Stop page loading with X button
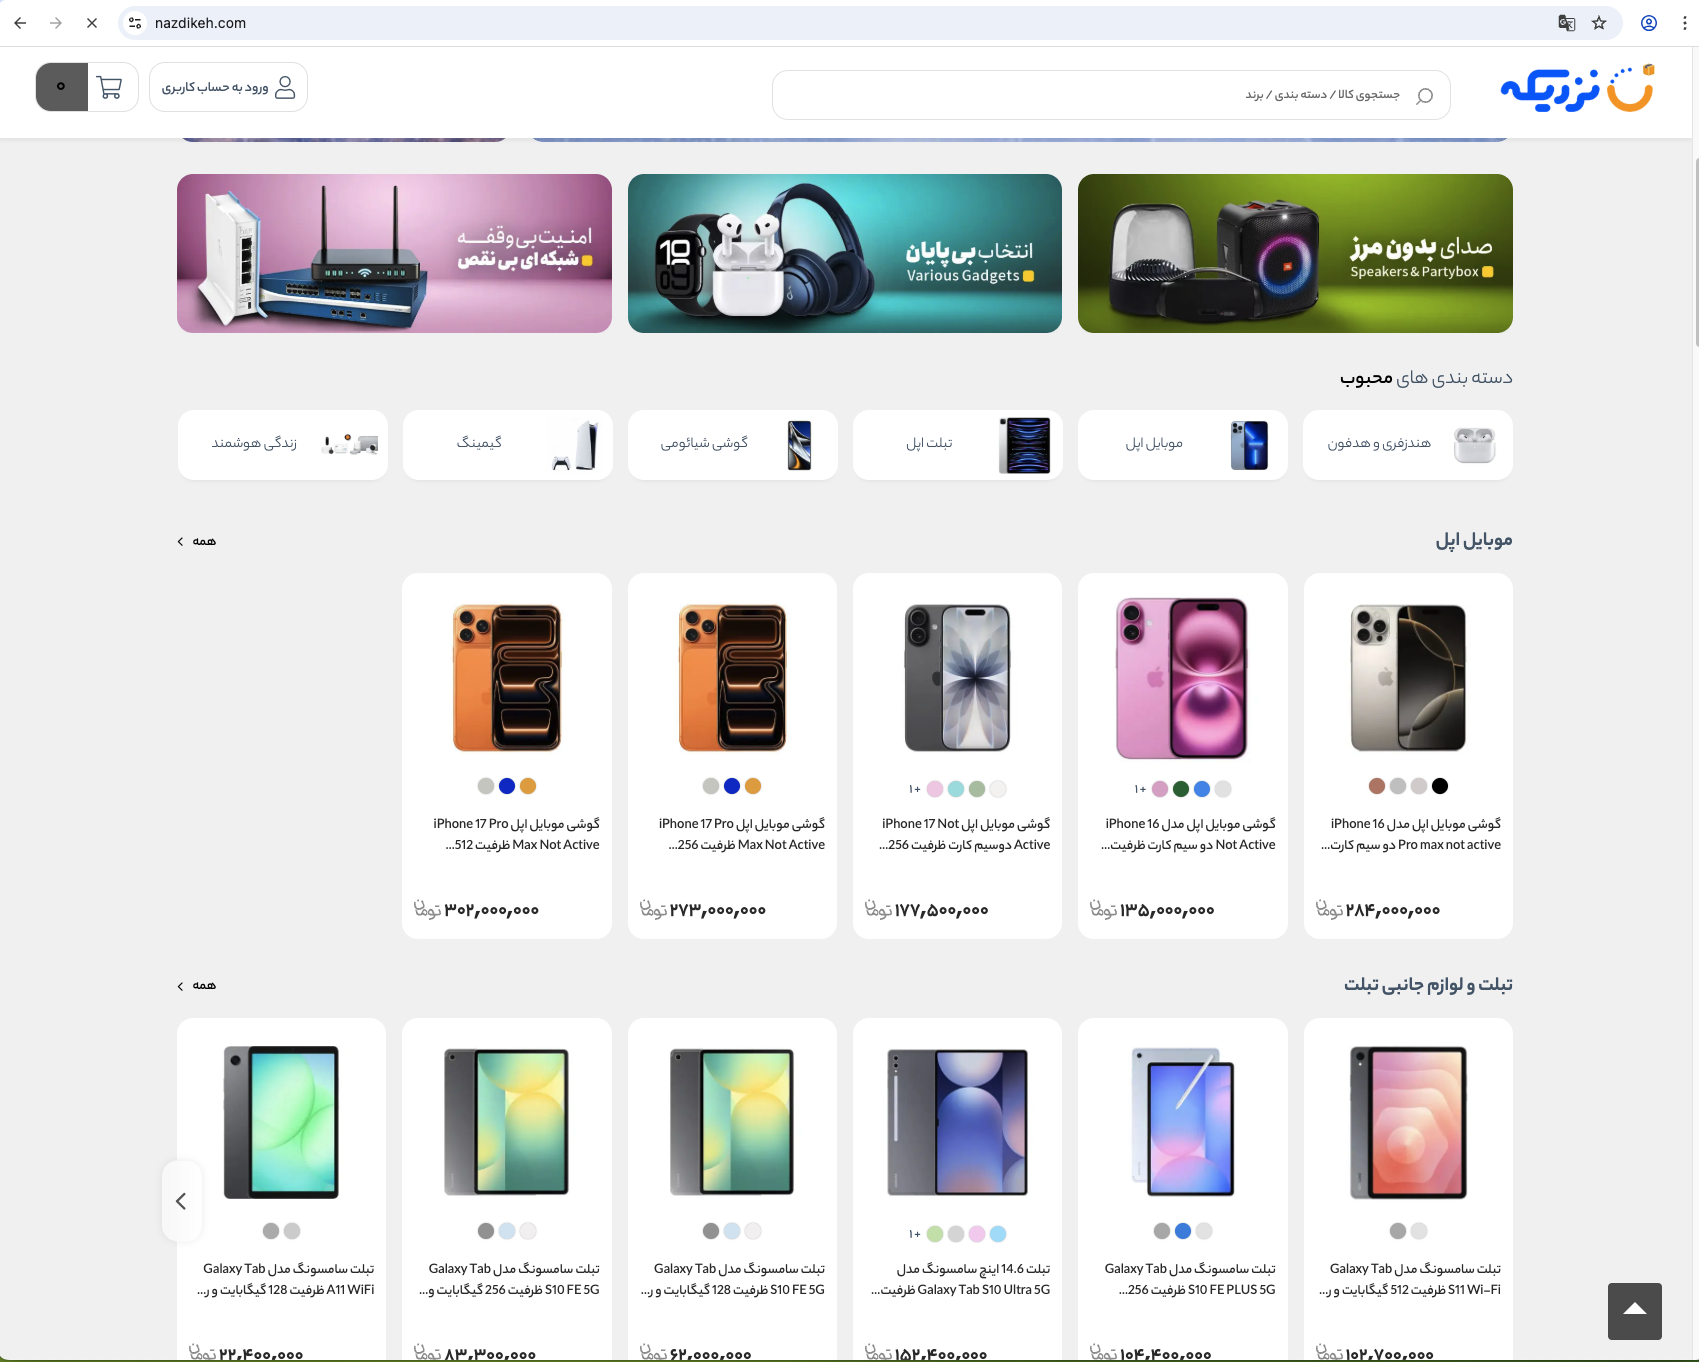 [92, 23]
